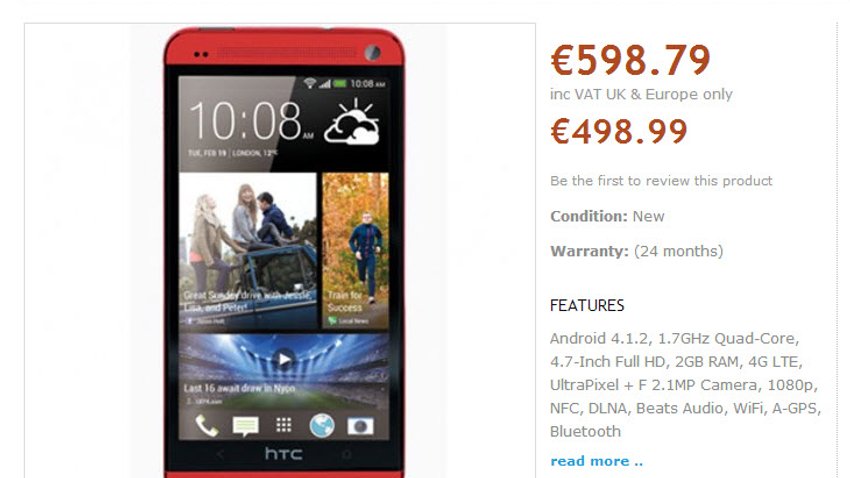
Task: Open the Train for Success tile
Action: tap(356, 251)
